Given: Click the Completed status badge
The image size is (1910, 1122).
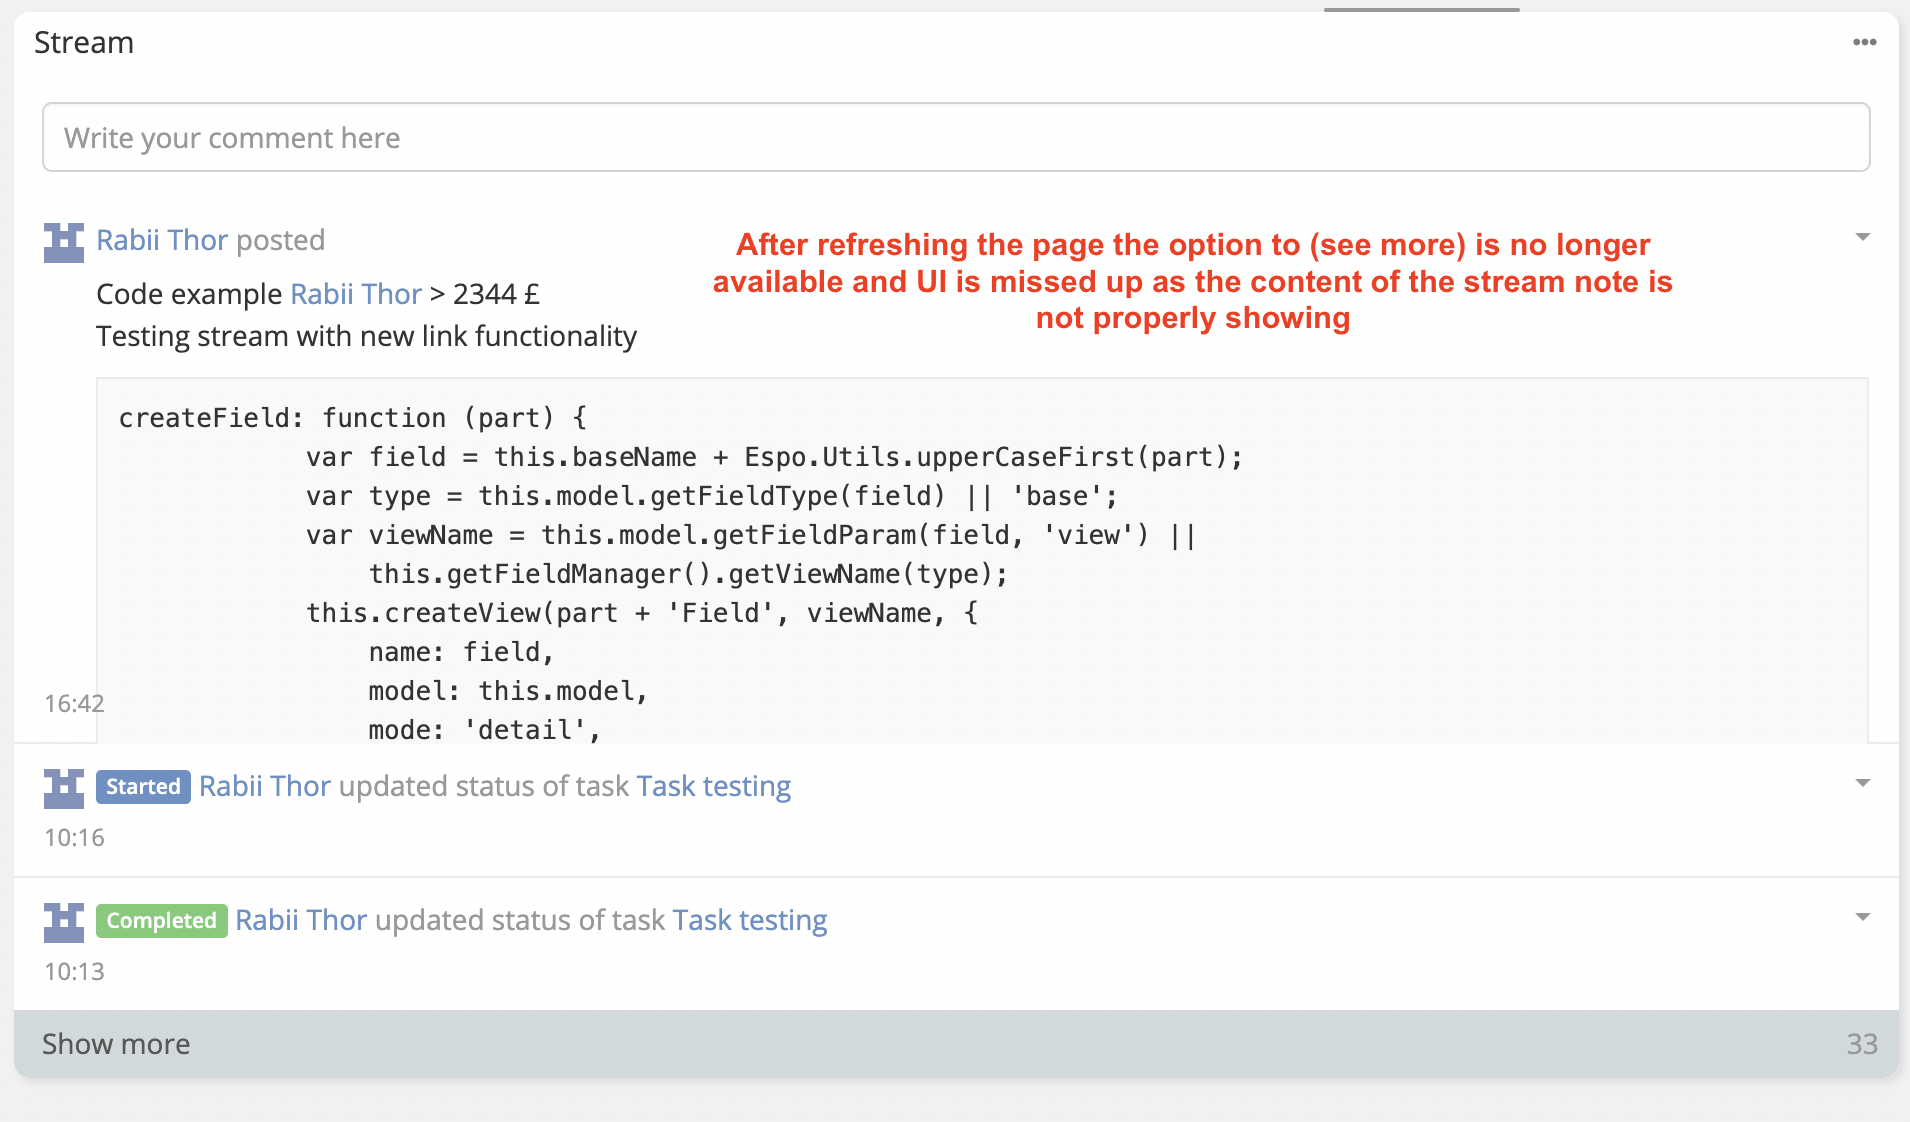Looking at the screenshot, I should [x=160, y=920].
